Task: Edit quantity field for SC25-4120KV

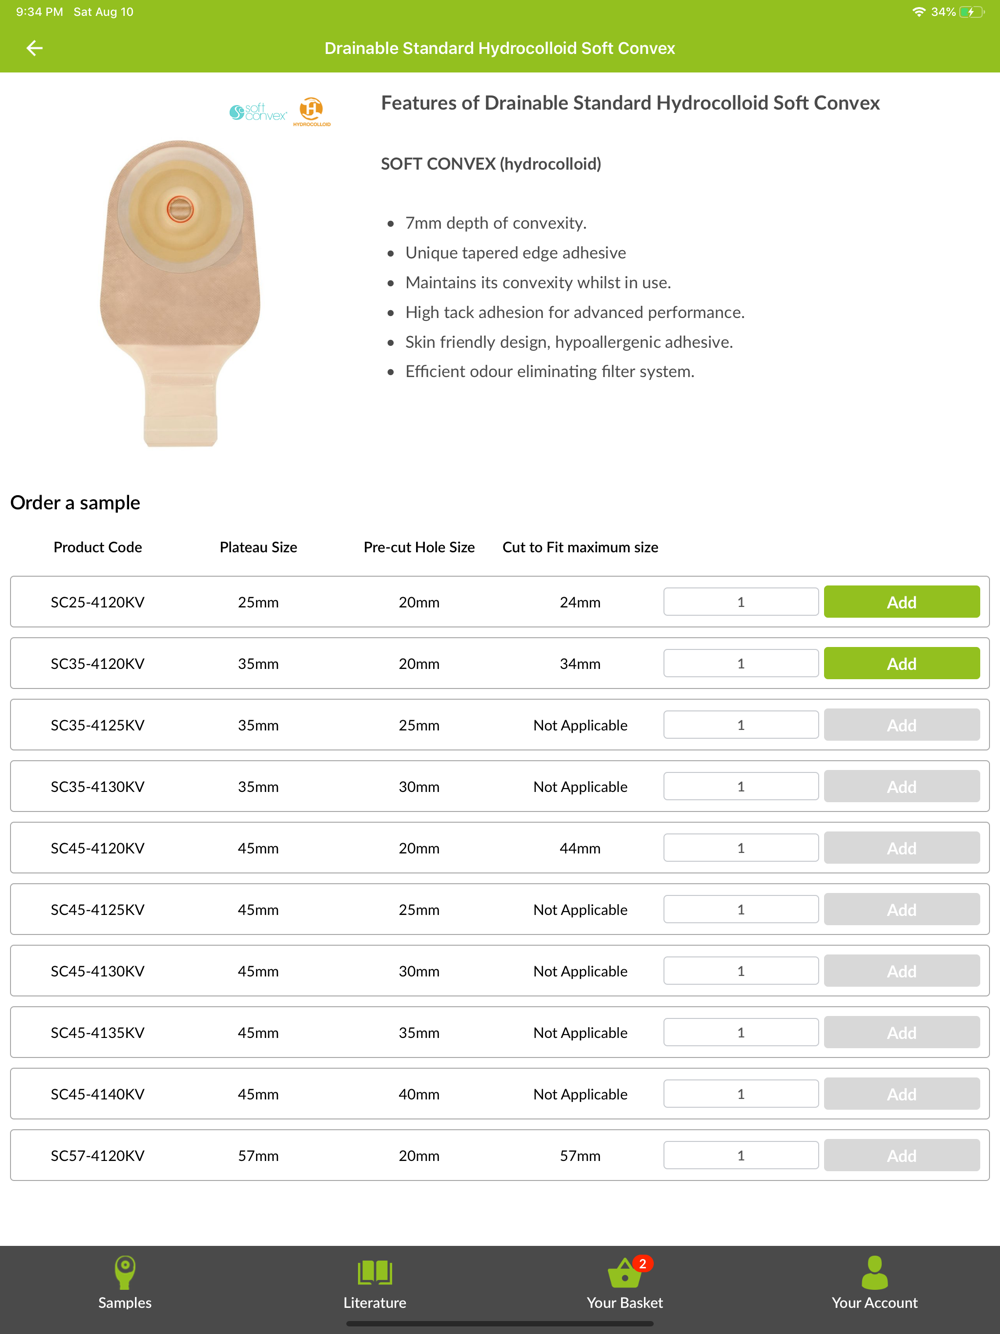Action: pyautogui.click(x=741, y=602)
